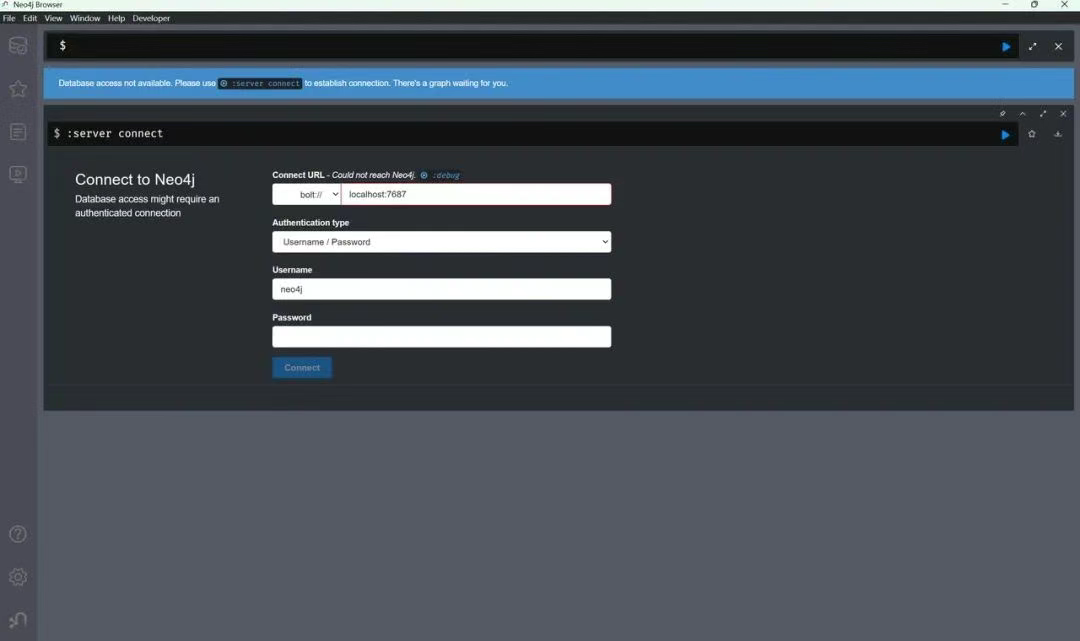1080x641 pixels.
Task: Focus the Password input field
Action: click(442, 337)
